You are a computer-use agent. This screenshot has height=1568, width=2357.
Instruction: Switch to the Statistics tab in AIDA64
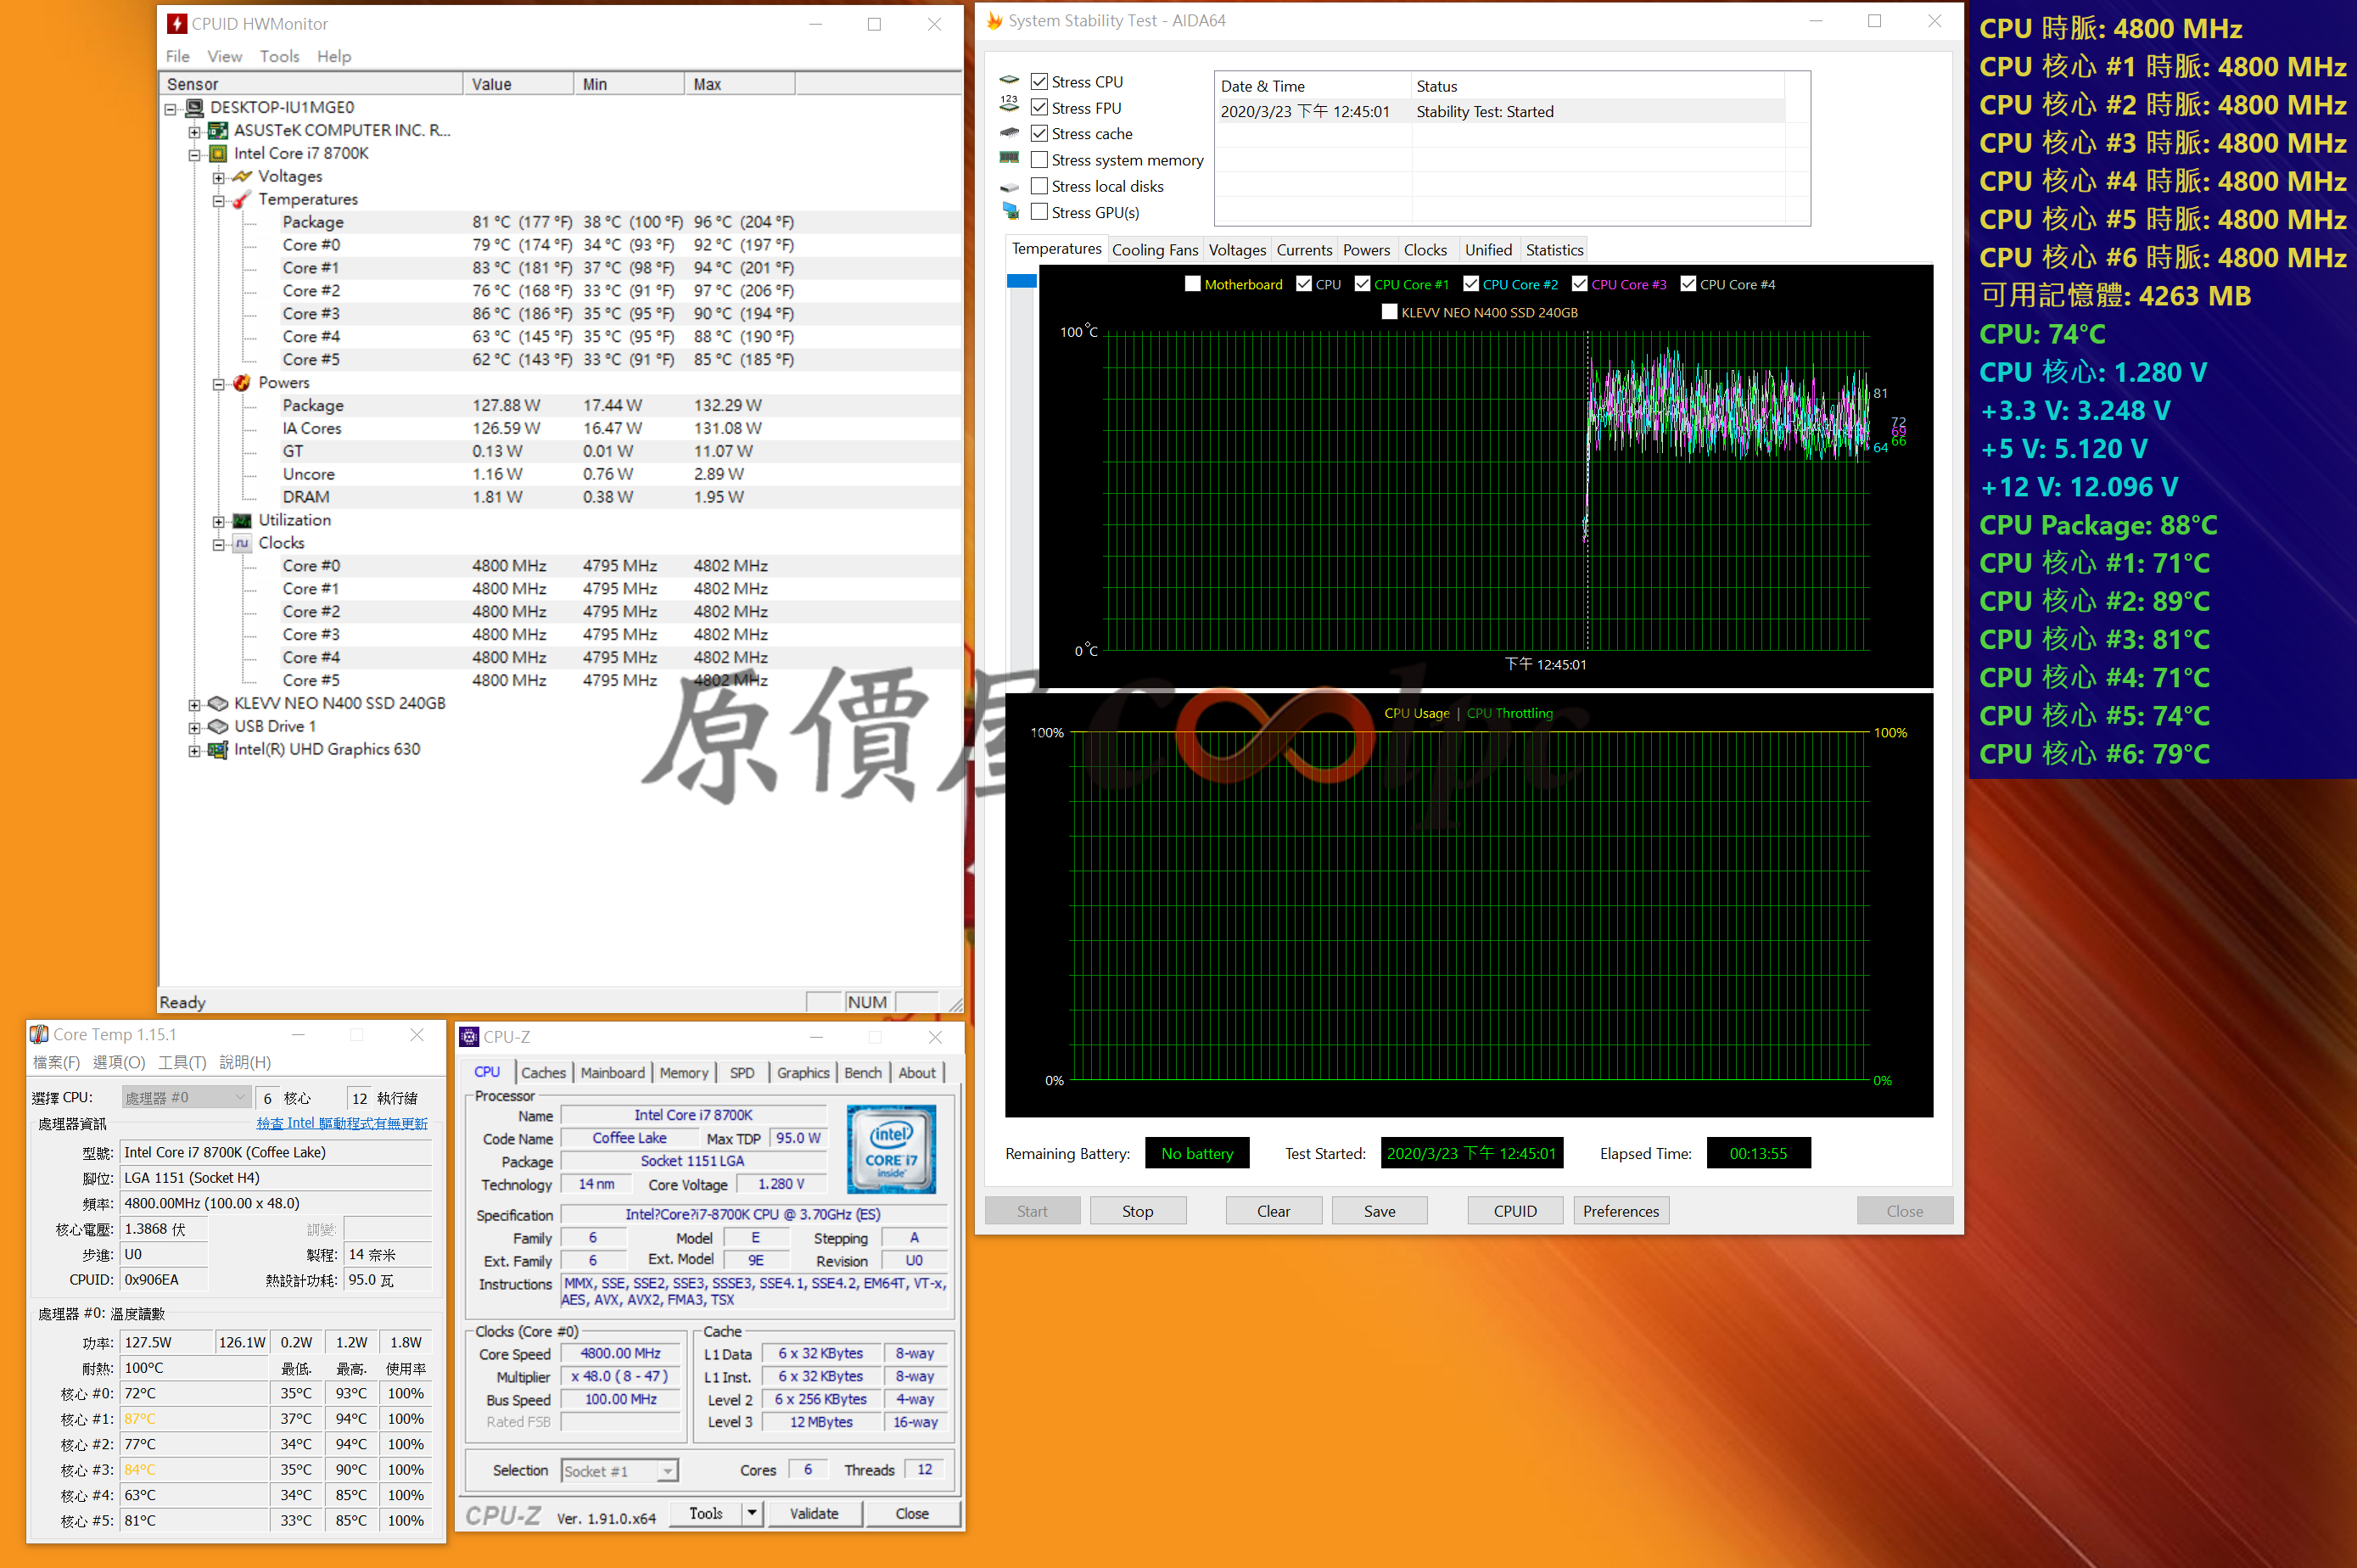(1554, 250)
